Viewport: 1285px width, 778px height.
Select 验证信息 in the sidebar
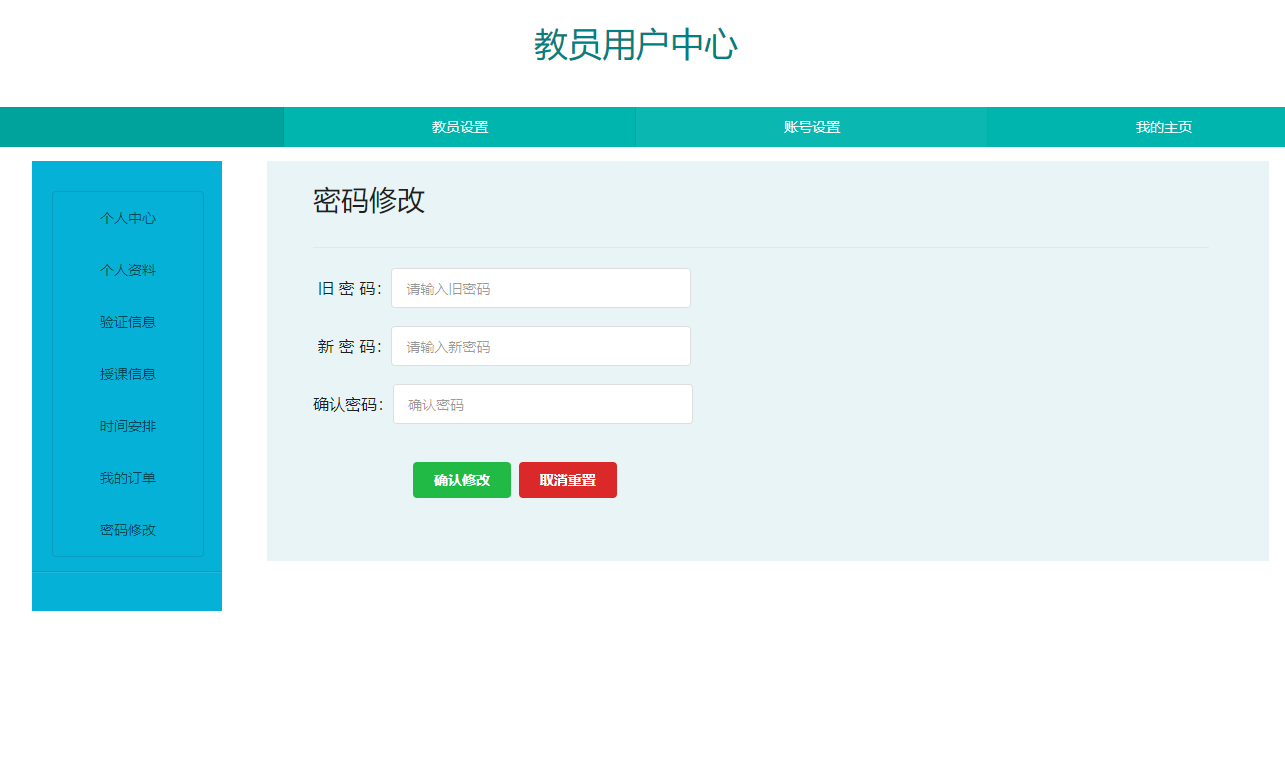click(127, 322)
